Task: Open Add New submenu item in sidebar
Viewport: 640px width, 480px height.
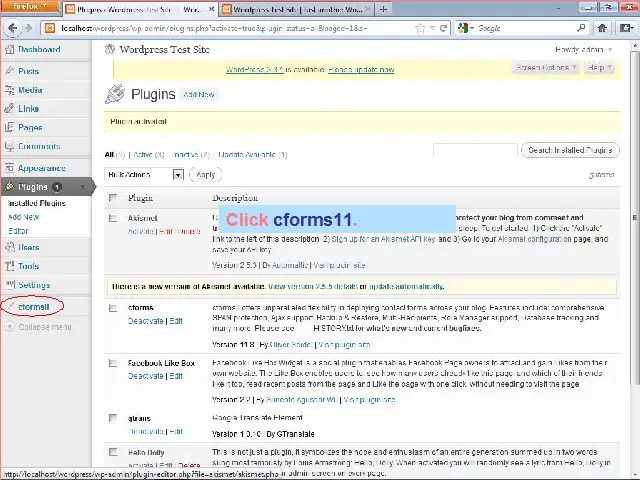Action: coord(23,217)
